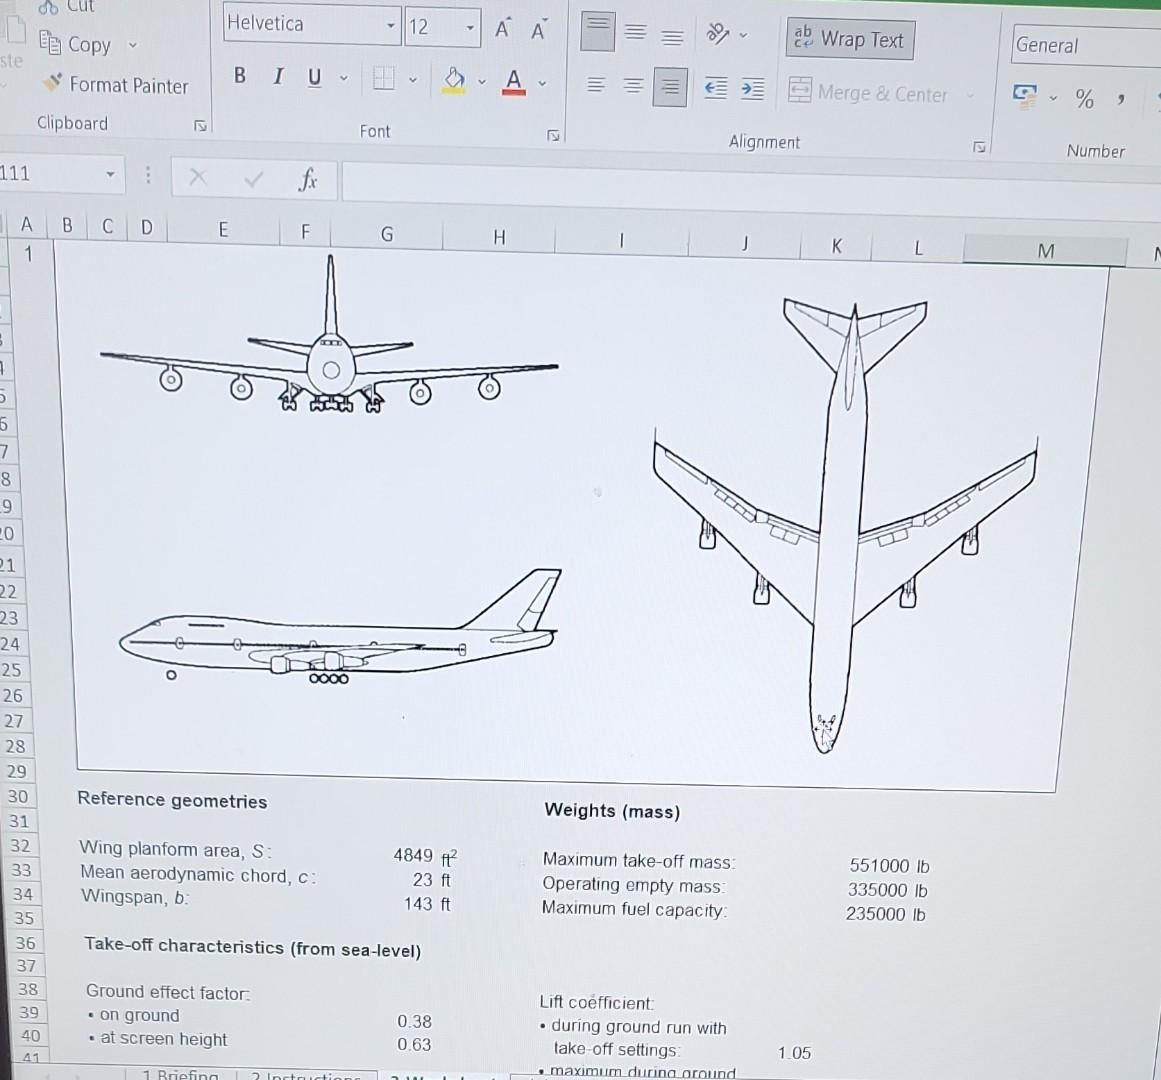
Task: Apply percent number format
Action: 1084,98
